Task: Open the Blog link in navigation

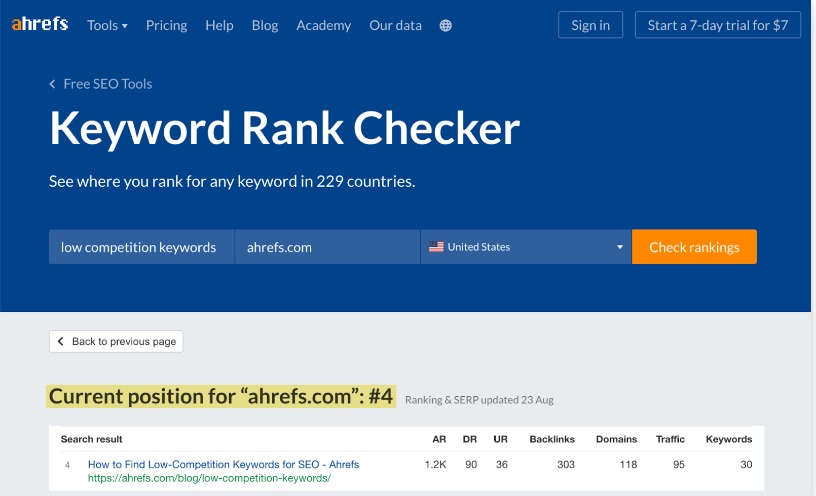Action: click(265, 26)
